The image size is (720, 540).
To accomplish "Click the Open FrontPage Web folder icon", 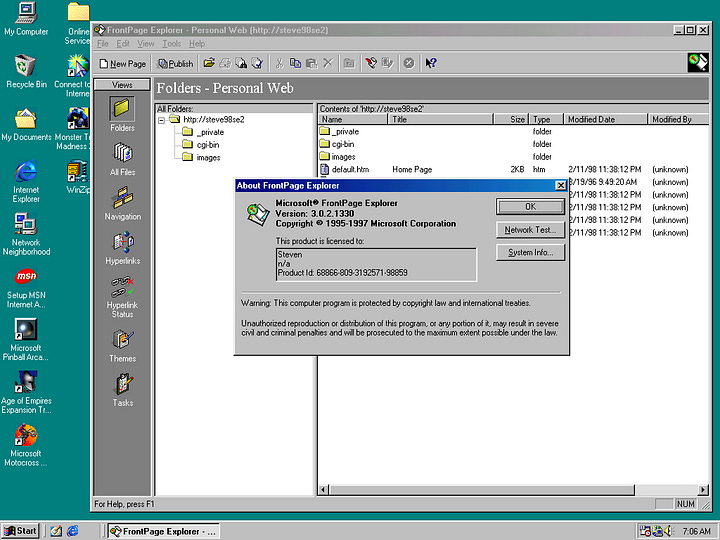I will point(209,63).
